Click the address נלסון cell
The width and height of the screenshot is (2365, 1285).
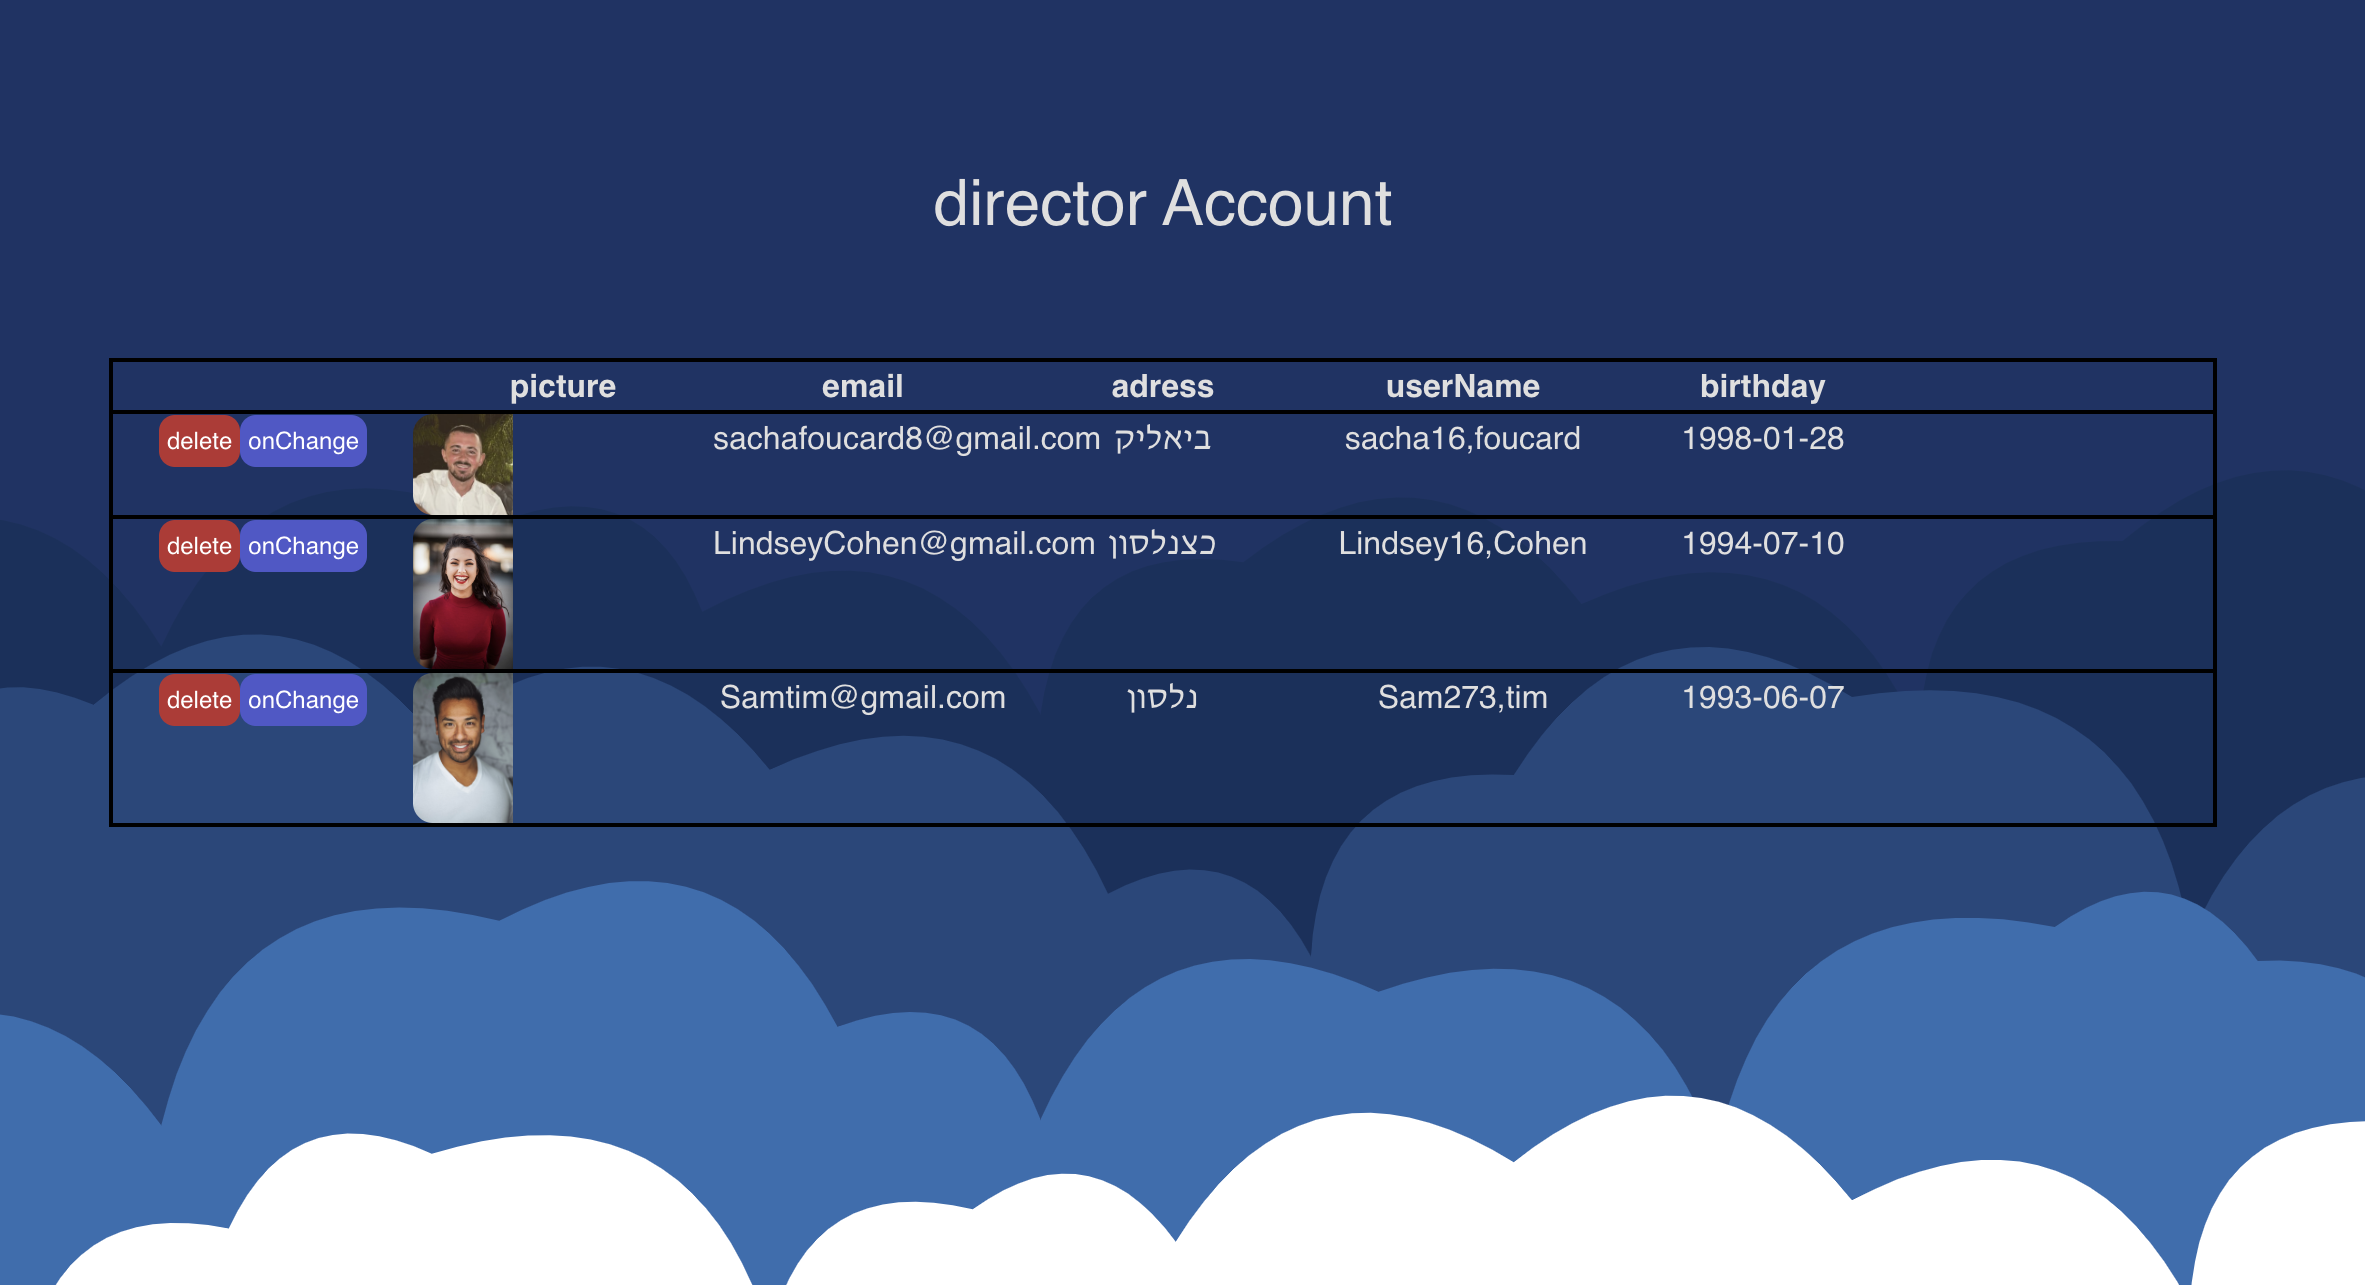coord(1162,699)
